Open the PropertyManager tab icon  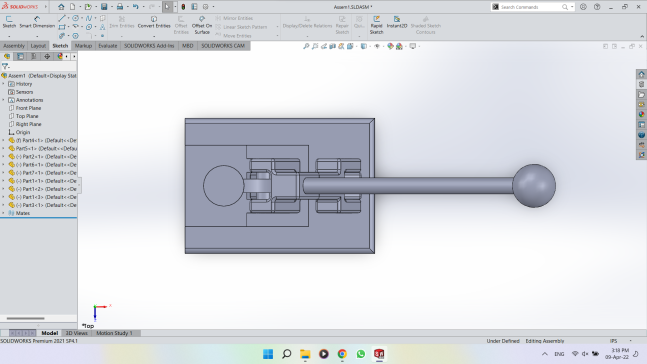pyautogui.click(x=20, y=56)
